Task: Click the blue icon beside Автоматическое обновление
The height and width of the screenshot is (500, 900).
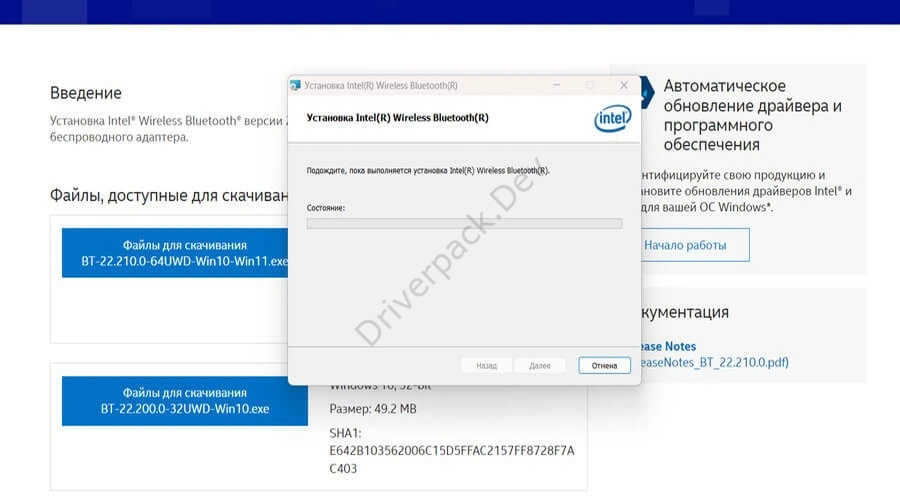Action: [647, 92]
